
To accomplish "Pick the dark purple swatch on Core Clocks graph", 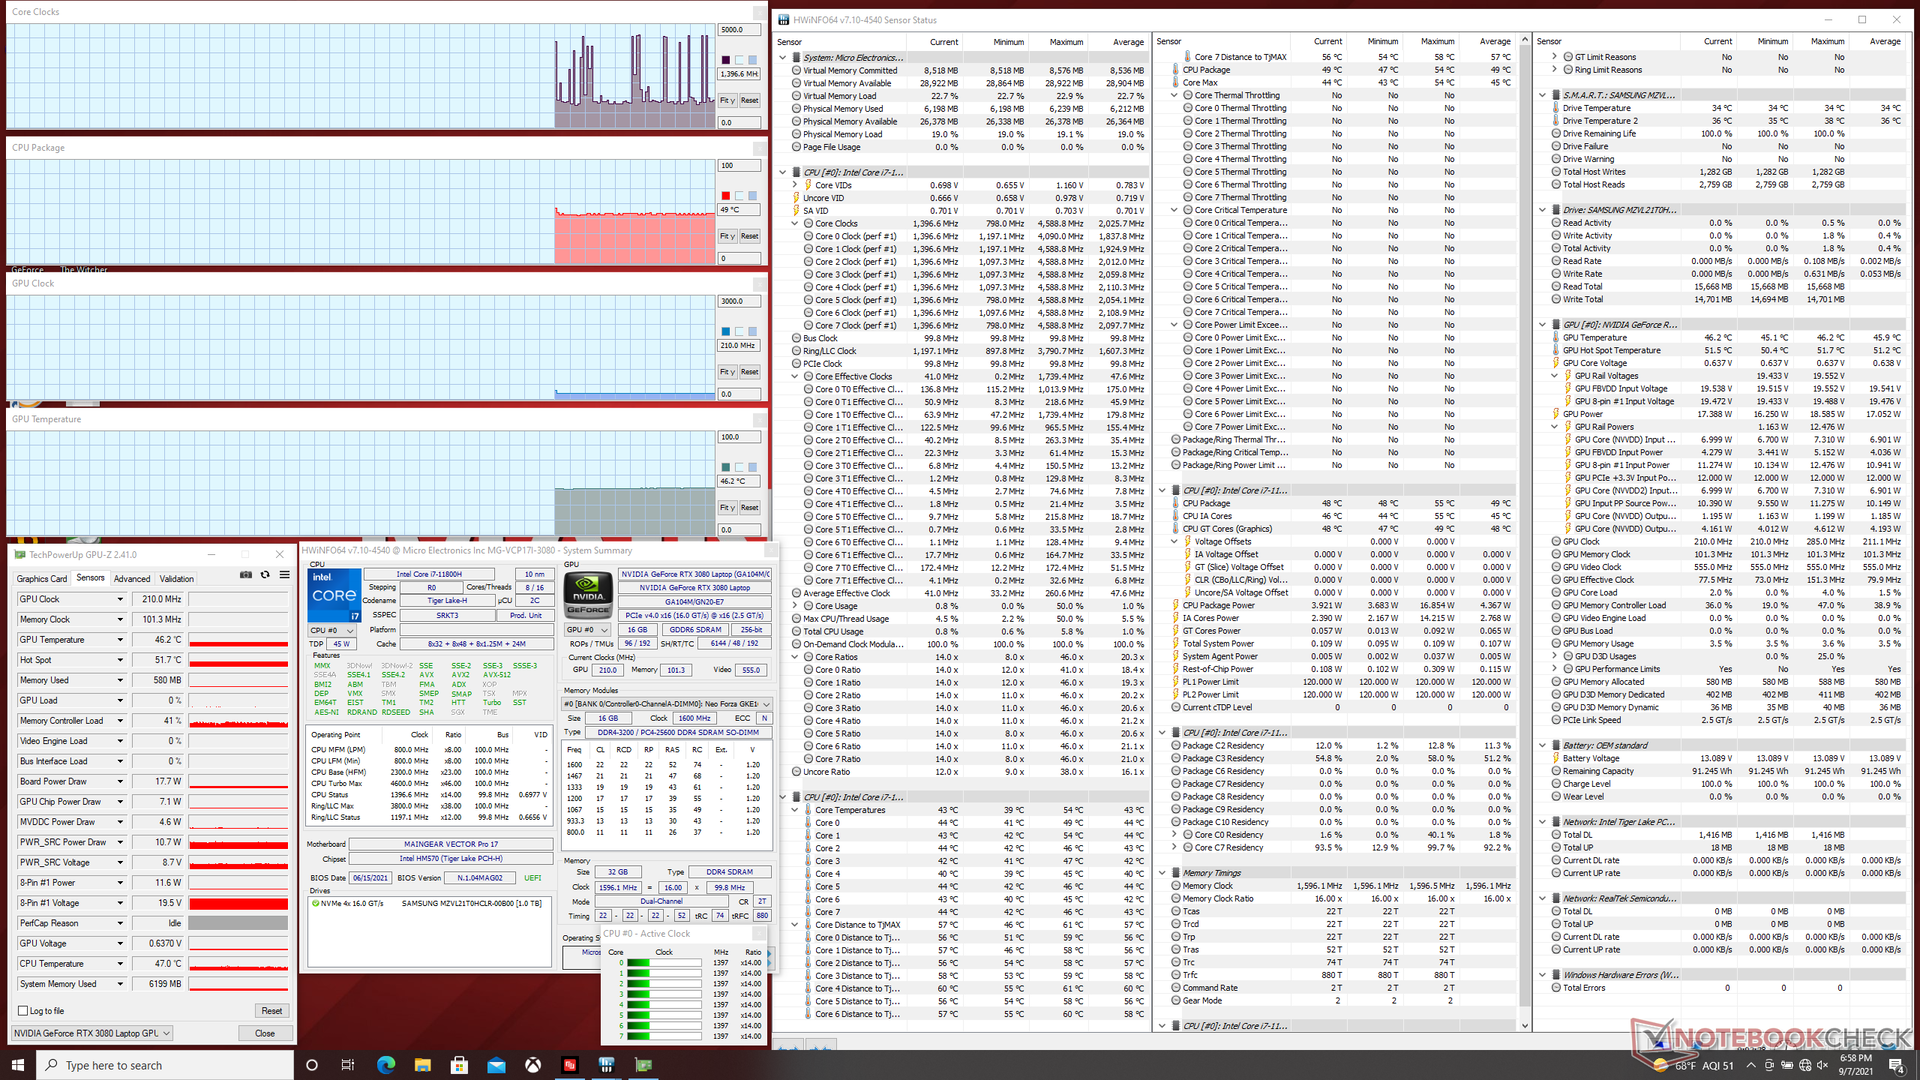I will 726,60.
